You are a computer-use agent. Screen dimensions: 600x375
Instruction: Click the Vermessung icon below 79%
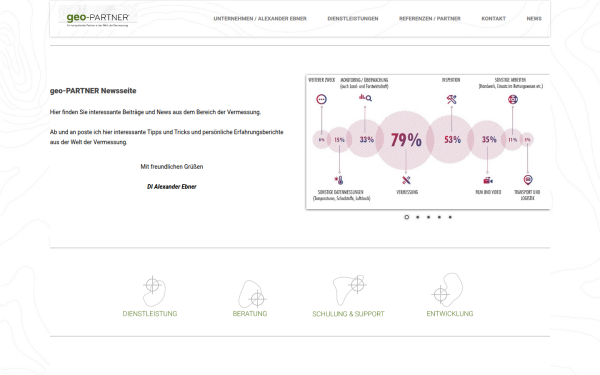[x=406, y=180]
